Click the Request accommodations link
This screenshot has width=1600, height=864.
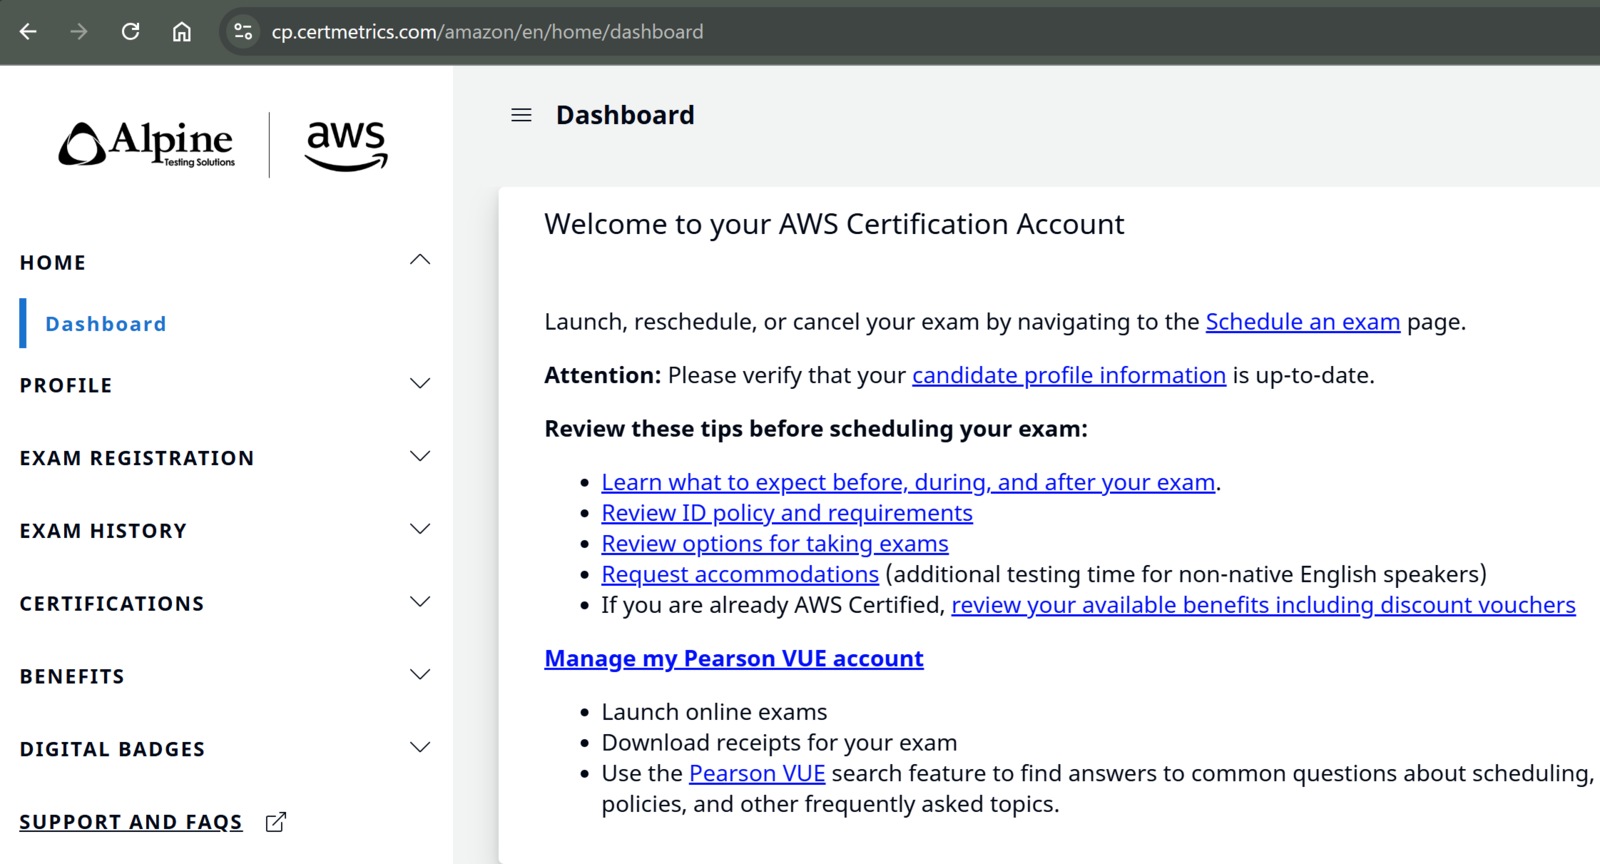tap(740, 574)
